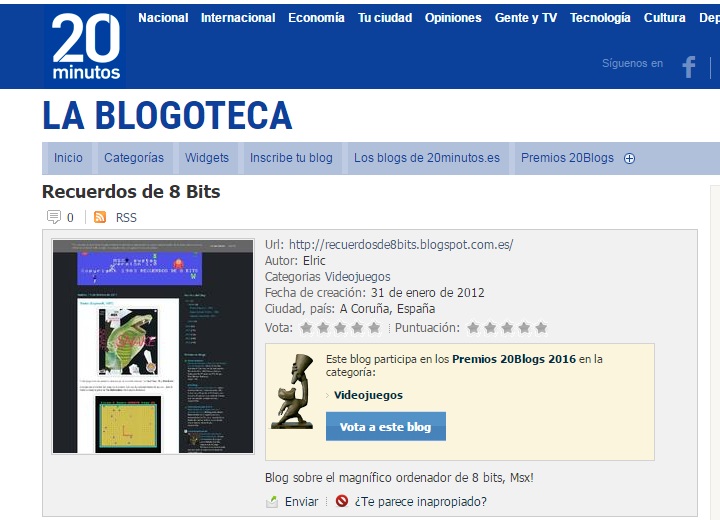Click the blog description about Msx
This screenshot has width=720, height=520.
pyautogui.click(x=399, y=478)
